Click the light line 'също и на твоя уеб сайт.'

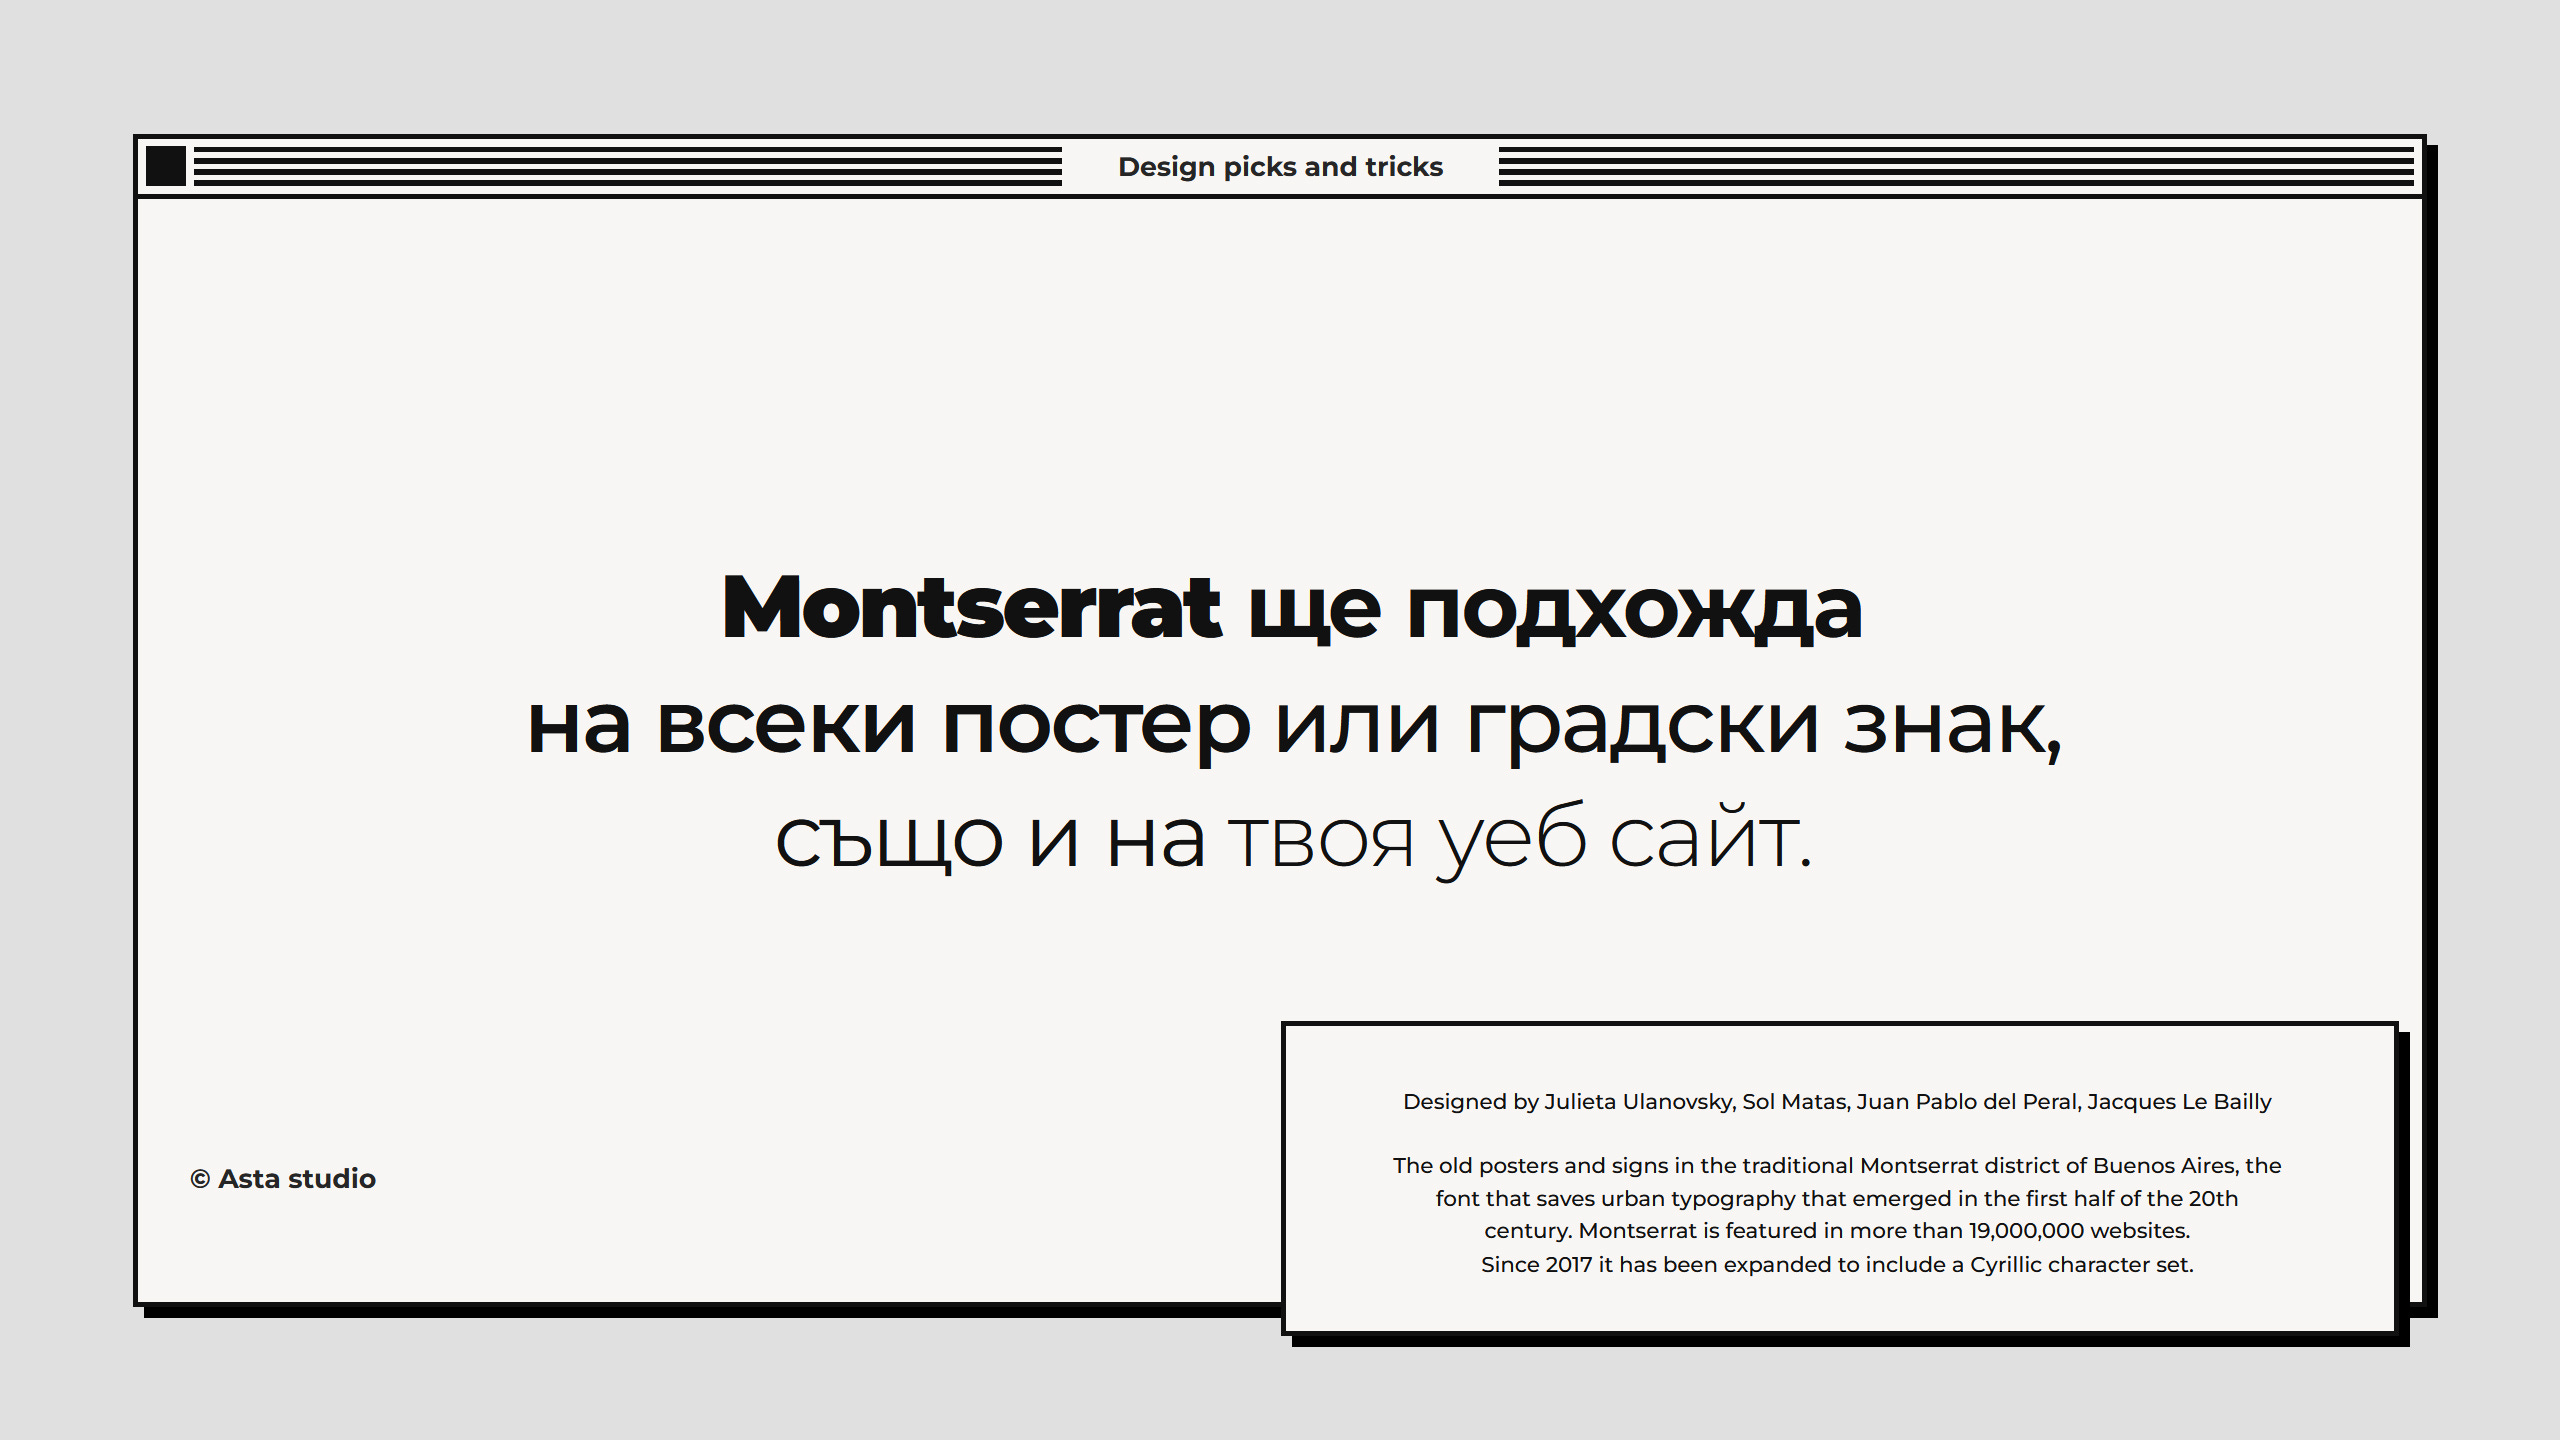click(x=1294, y=840)
